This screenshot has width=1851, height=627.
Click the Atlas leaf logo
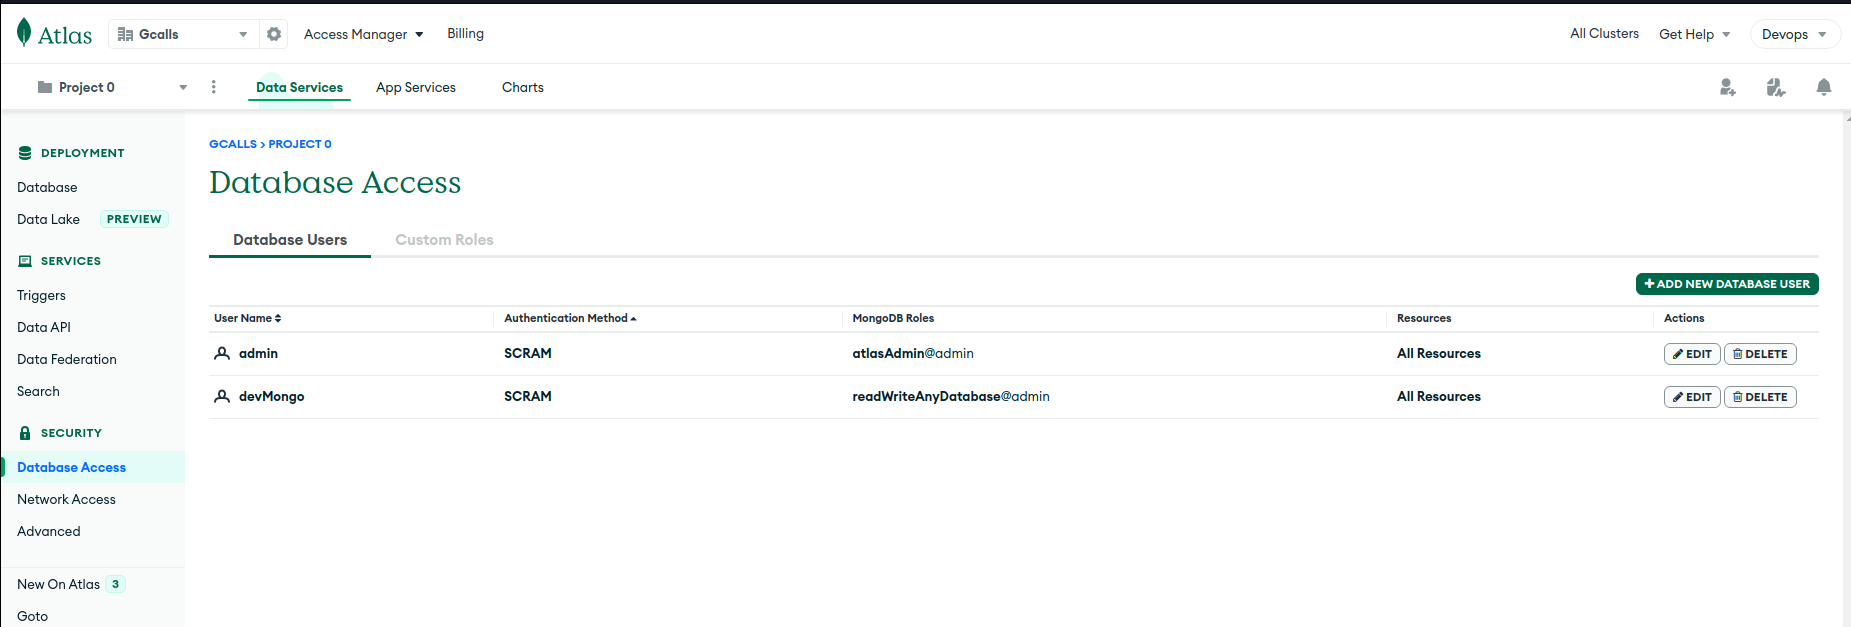click(x=24, y=33)
